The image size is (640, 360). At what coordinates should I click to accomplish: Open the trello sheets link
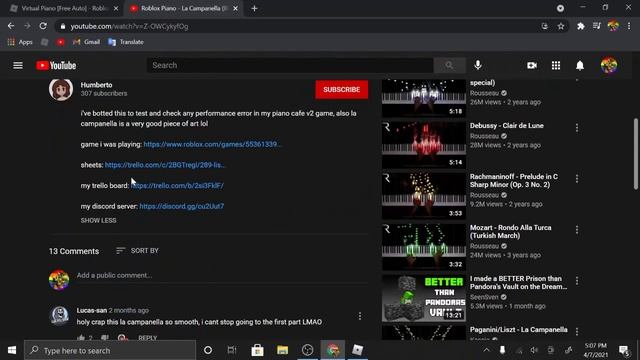tap(165, 165)
